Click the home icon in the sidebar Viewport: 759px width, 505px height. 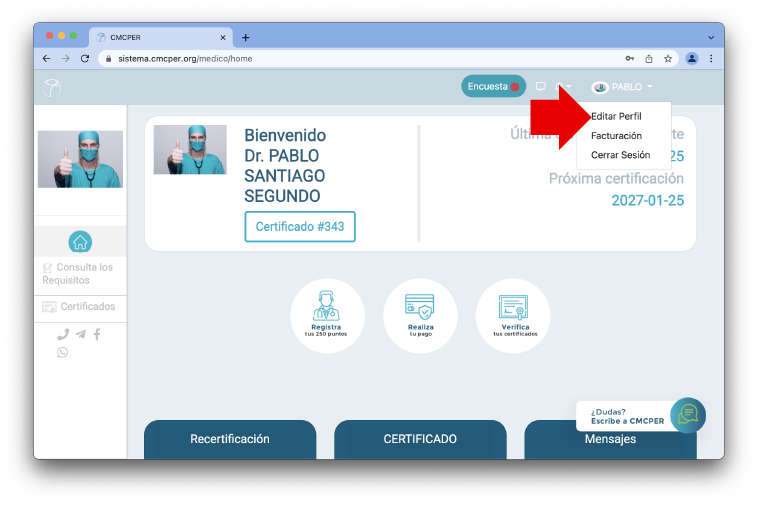click(x=80, y=241)
